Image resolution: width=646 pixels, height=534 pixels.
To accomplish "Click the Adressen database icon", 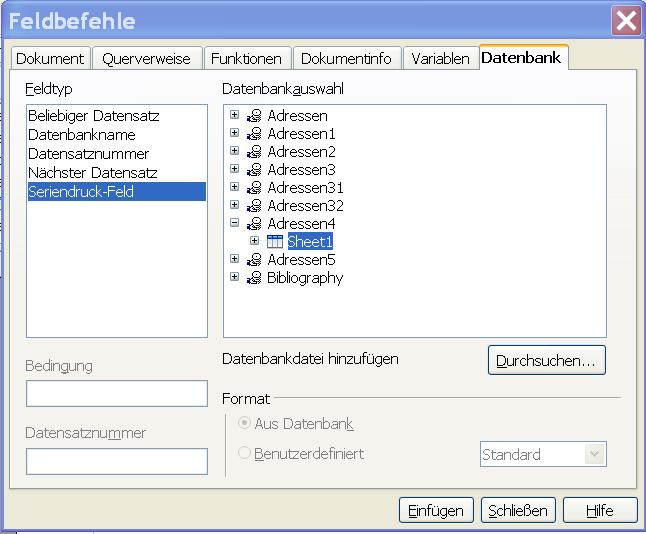I will [x=254, y=116].
